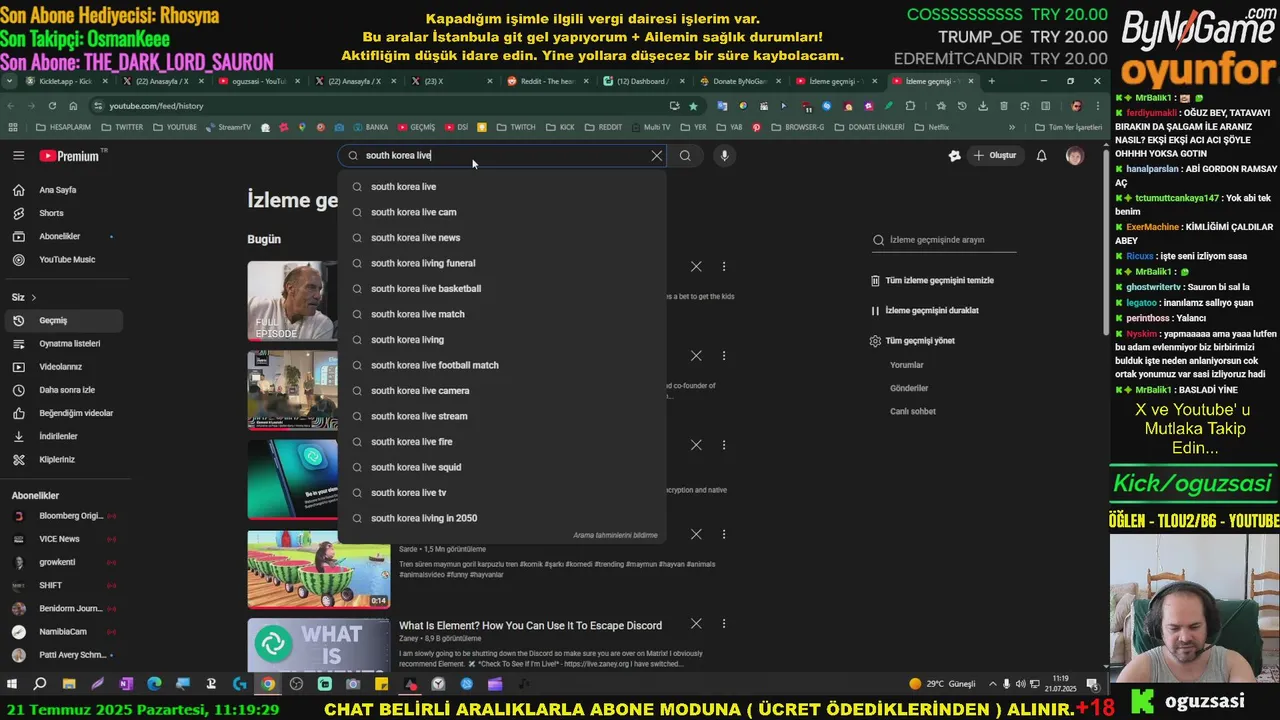Clear the search box with the X
Screen dimensions: 1280x720
(657, 155)
